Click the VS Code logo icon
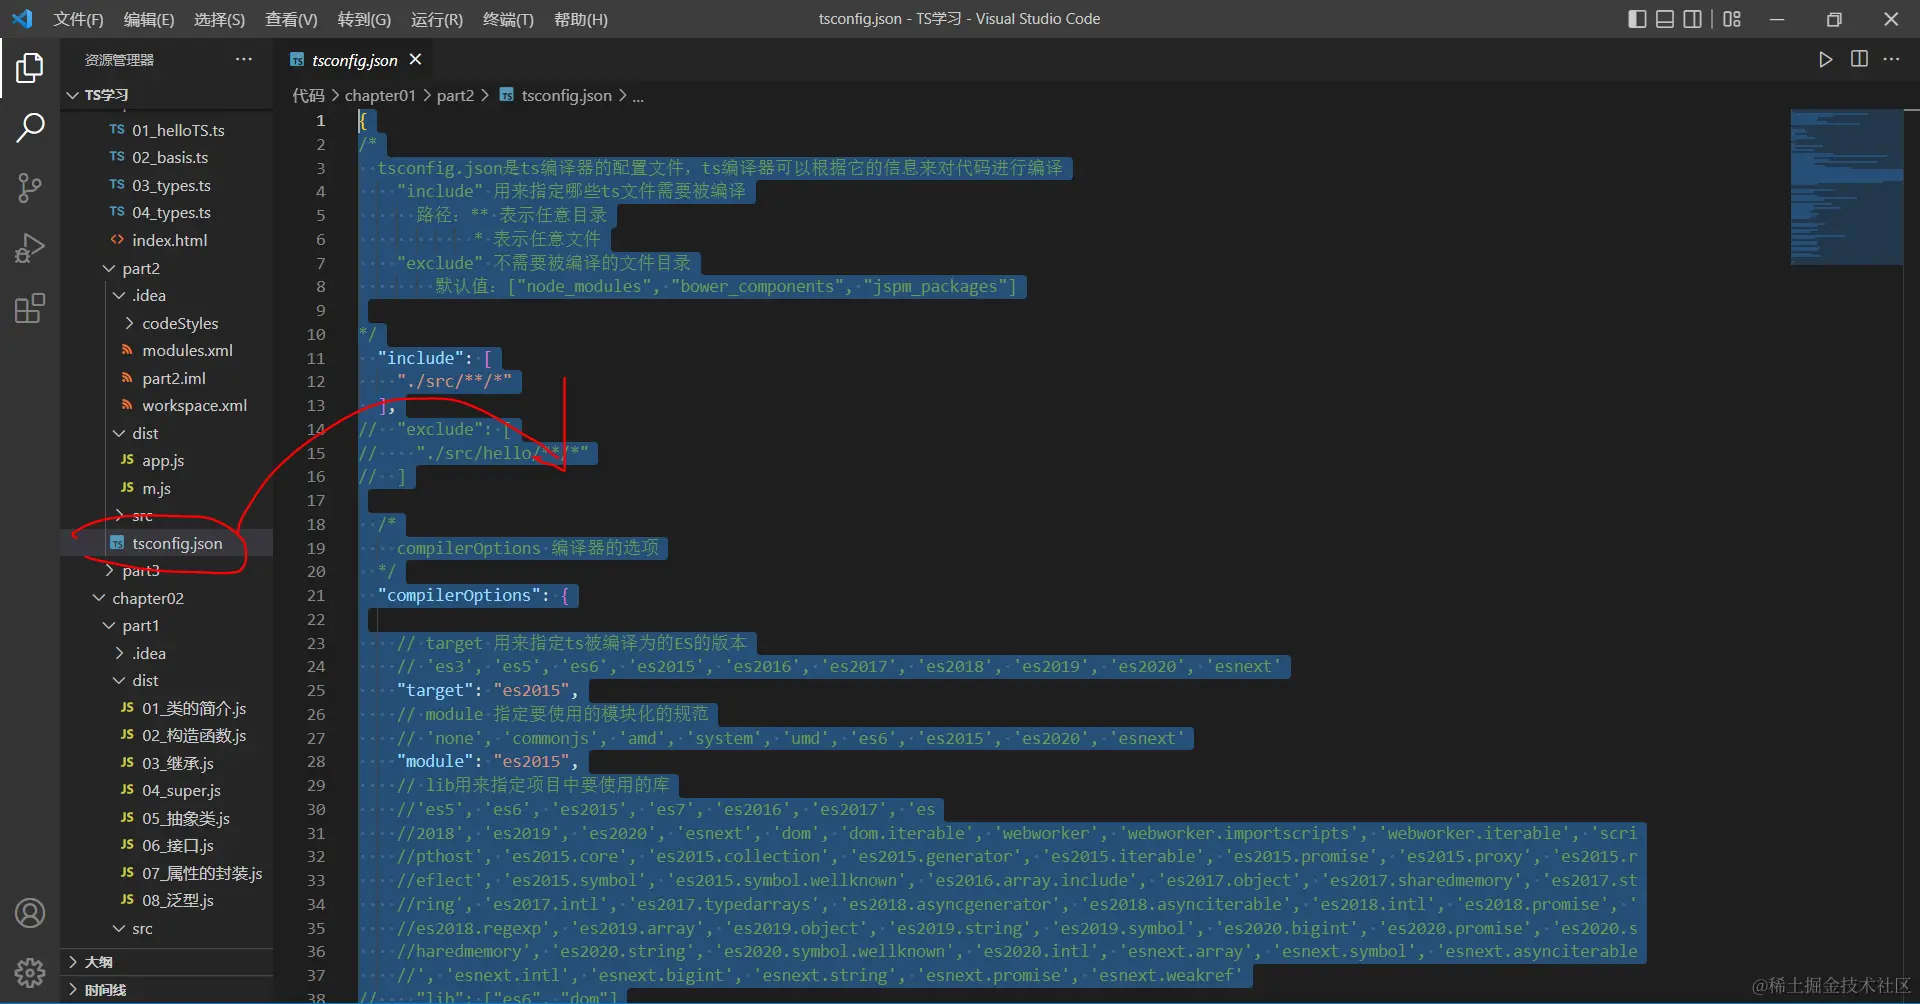Image resolution: width=1920 pixels, height=1004 pixels. point(22,19)
